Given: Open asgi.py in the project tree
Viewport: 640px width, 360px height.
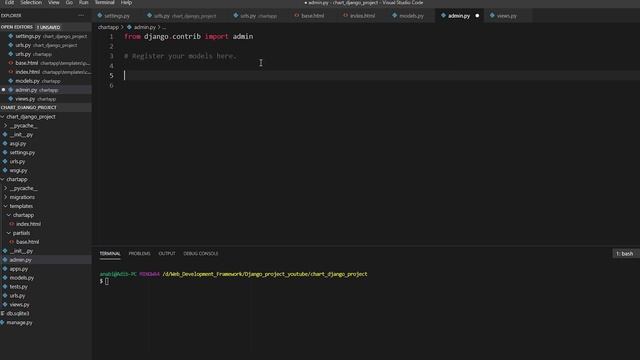Looking at the screenshot, I should point(18,144).
